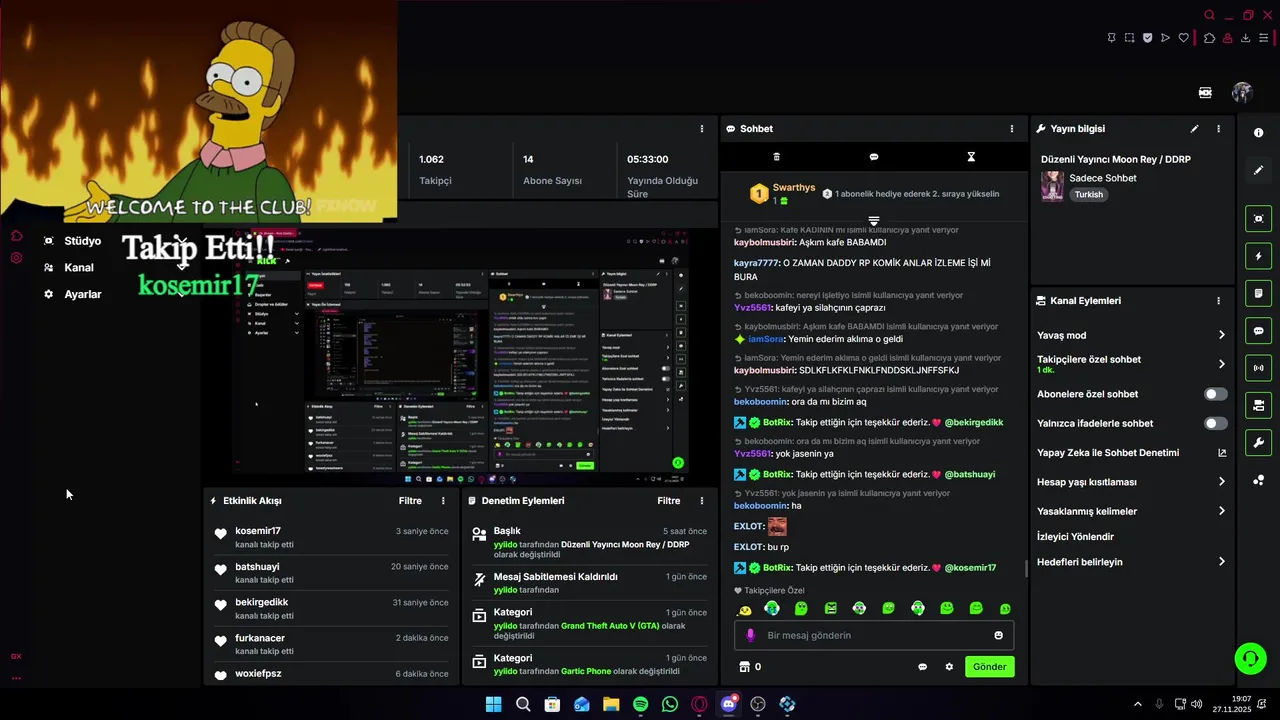Toggle the broadcast signal widget in right sidebar
The height and width of the screenshot is (720, 1280).
(x=1258, y=368)
